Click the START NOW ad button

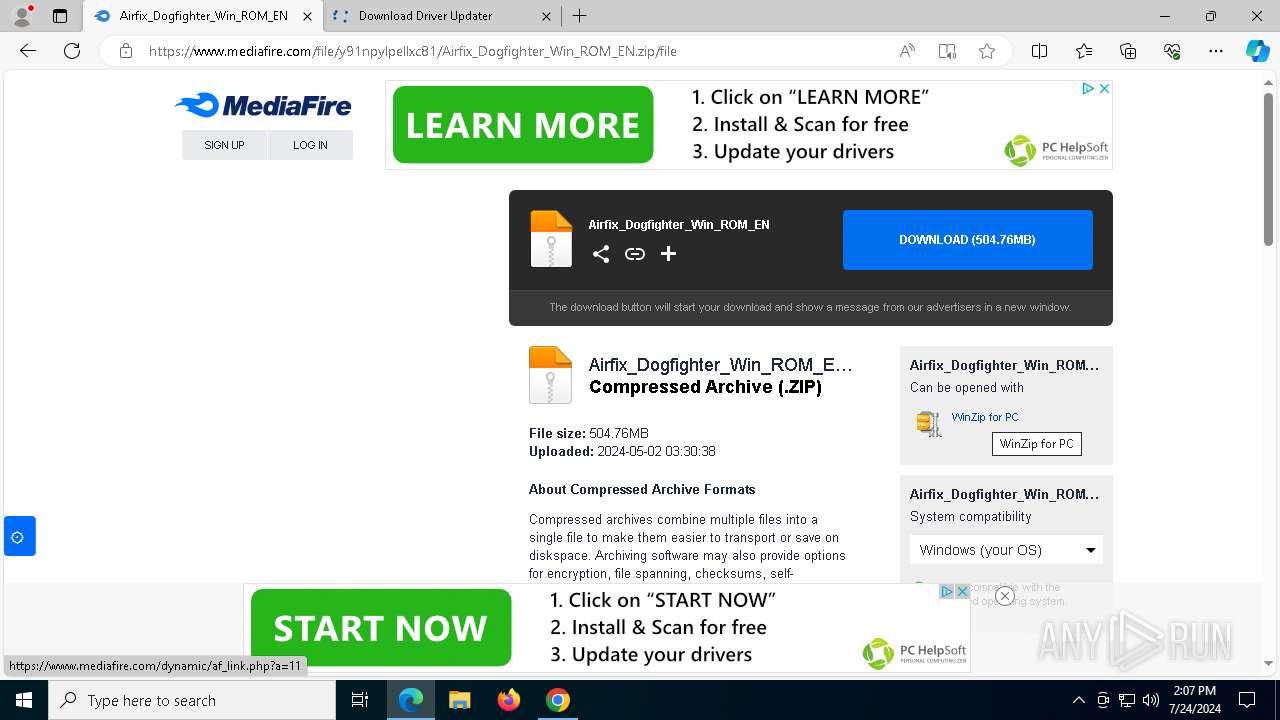click(381, 628)
